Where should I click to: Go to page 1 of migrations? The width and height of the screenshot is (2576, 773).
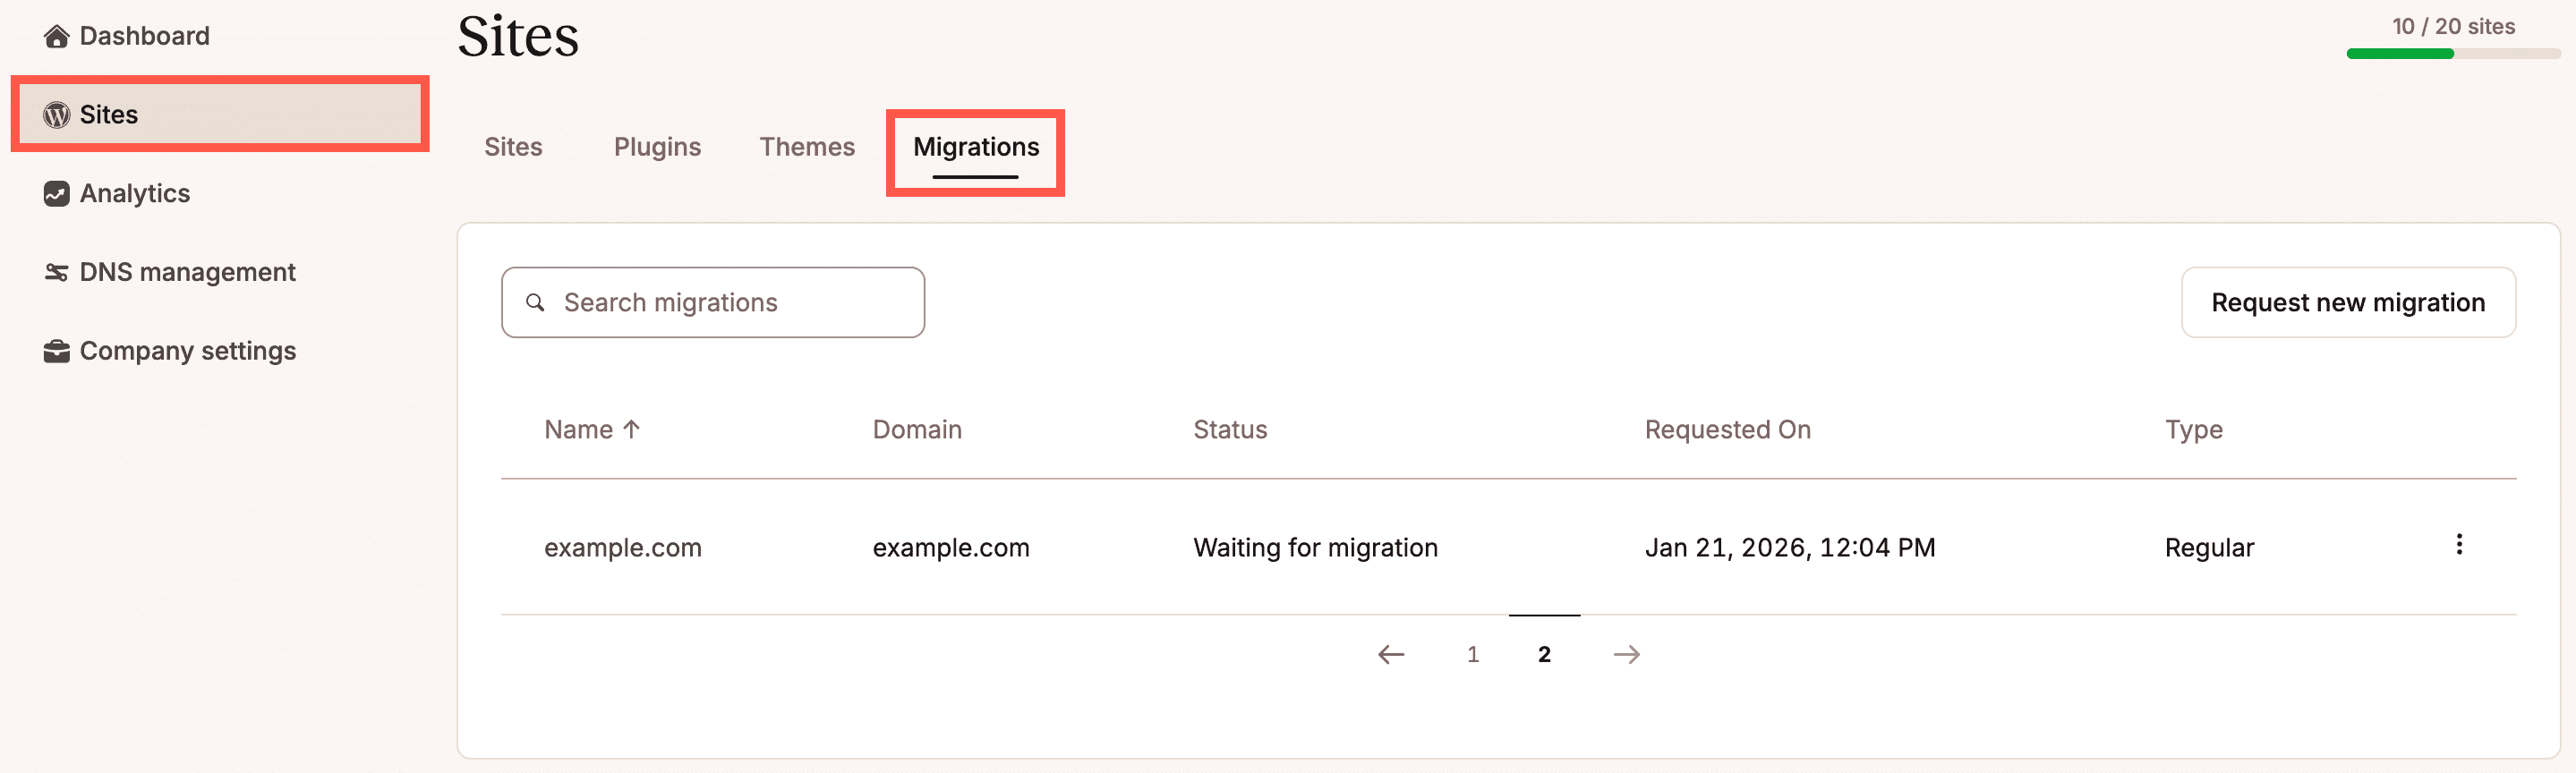tap(1472, 654)
